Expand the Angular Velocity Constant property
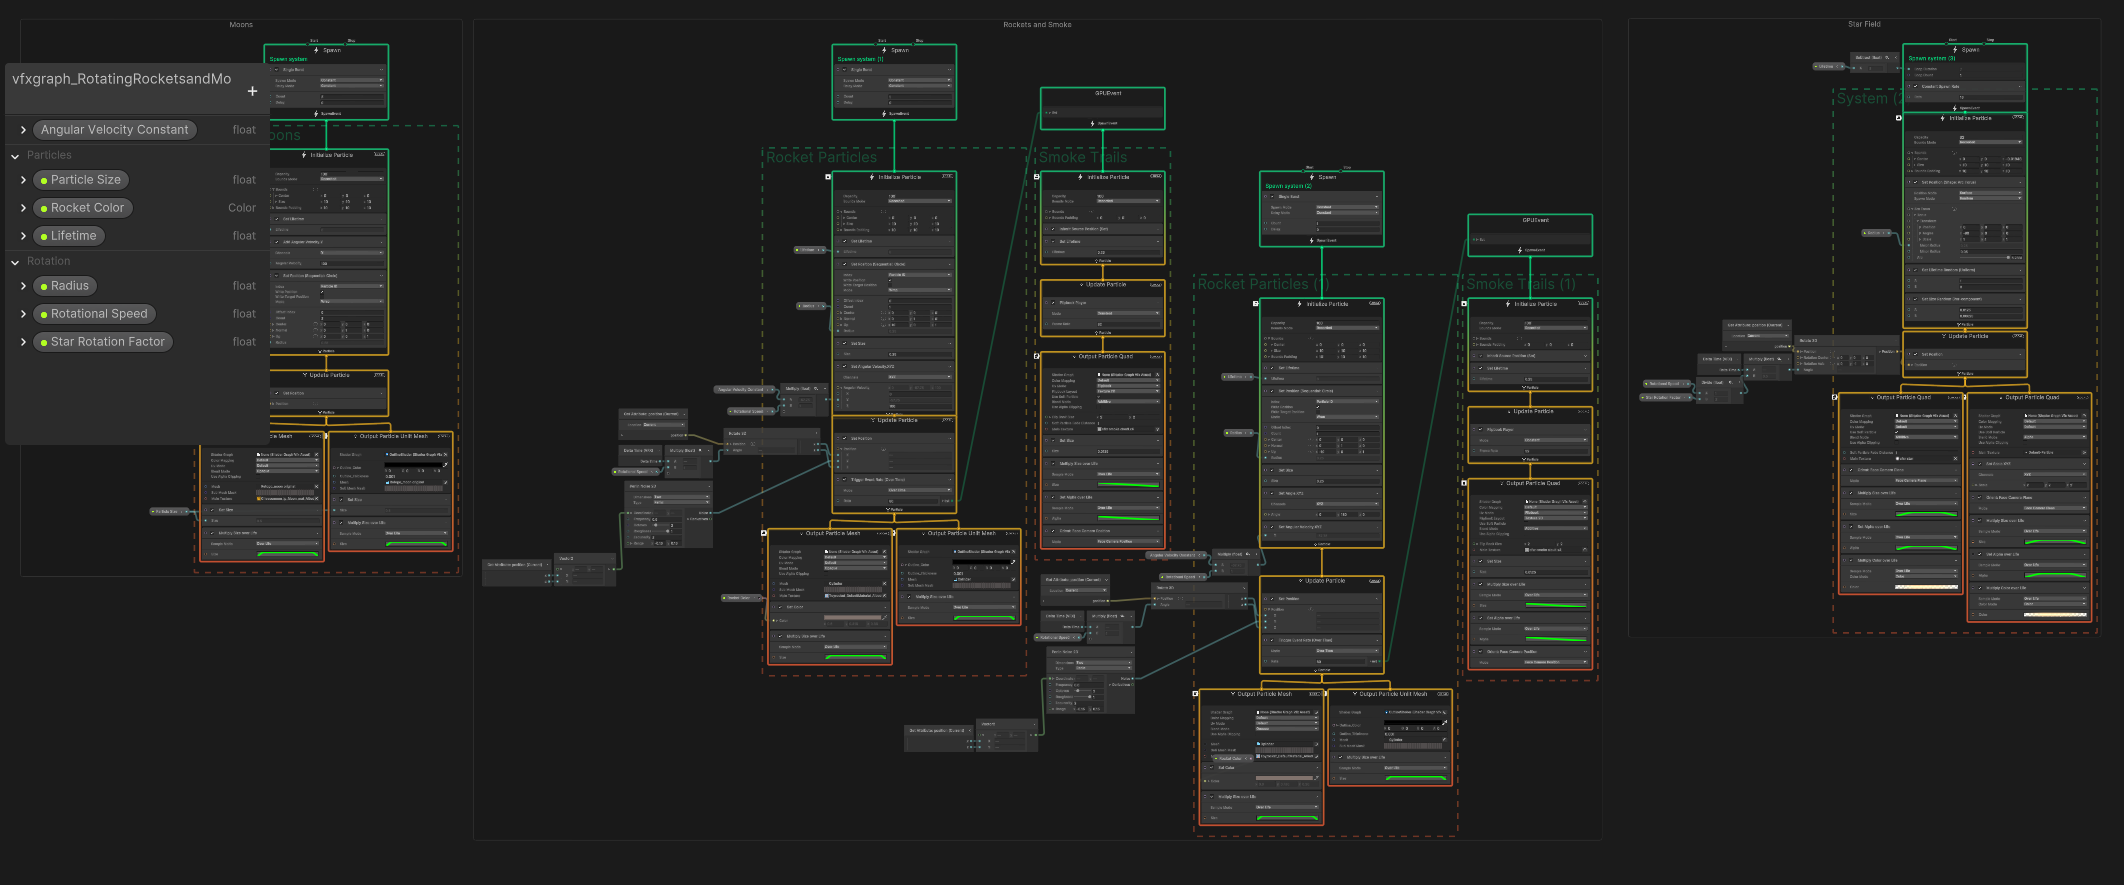 23,130
